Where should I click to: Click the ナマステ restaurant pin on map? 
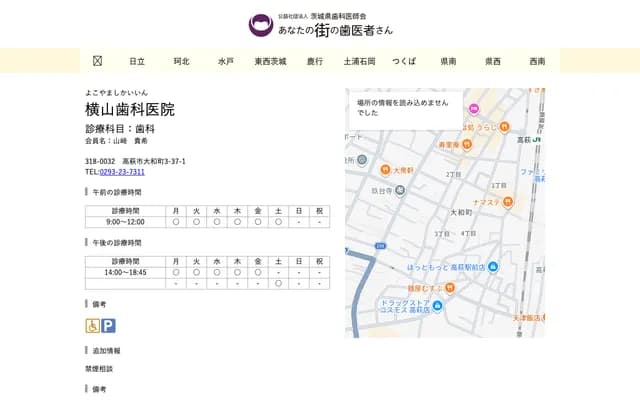coord(507,202)
